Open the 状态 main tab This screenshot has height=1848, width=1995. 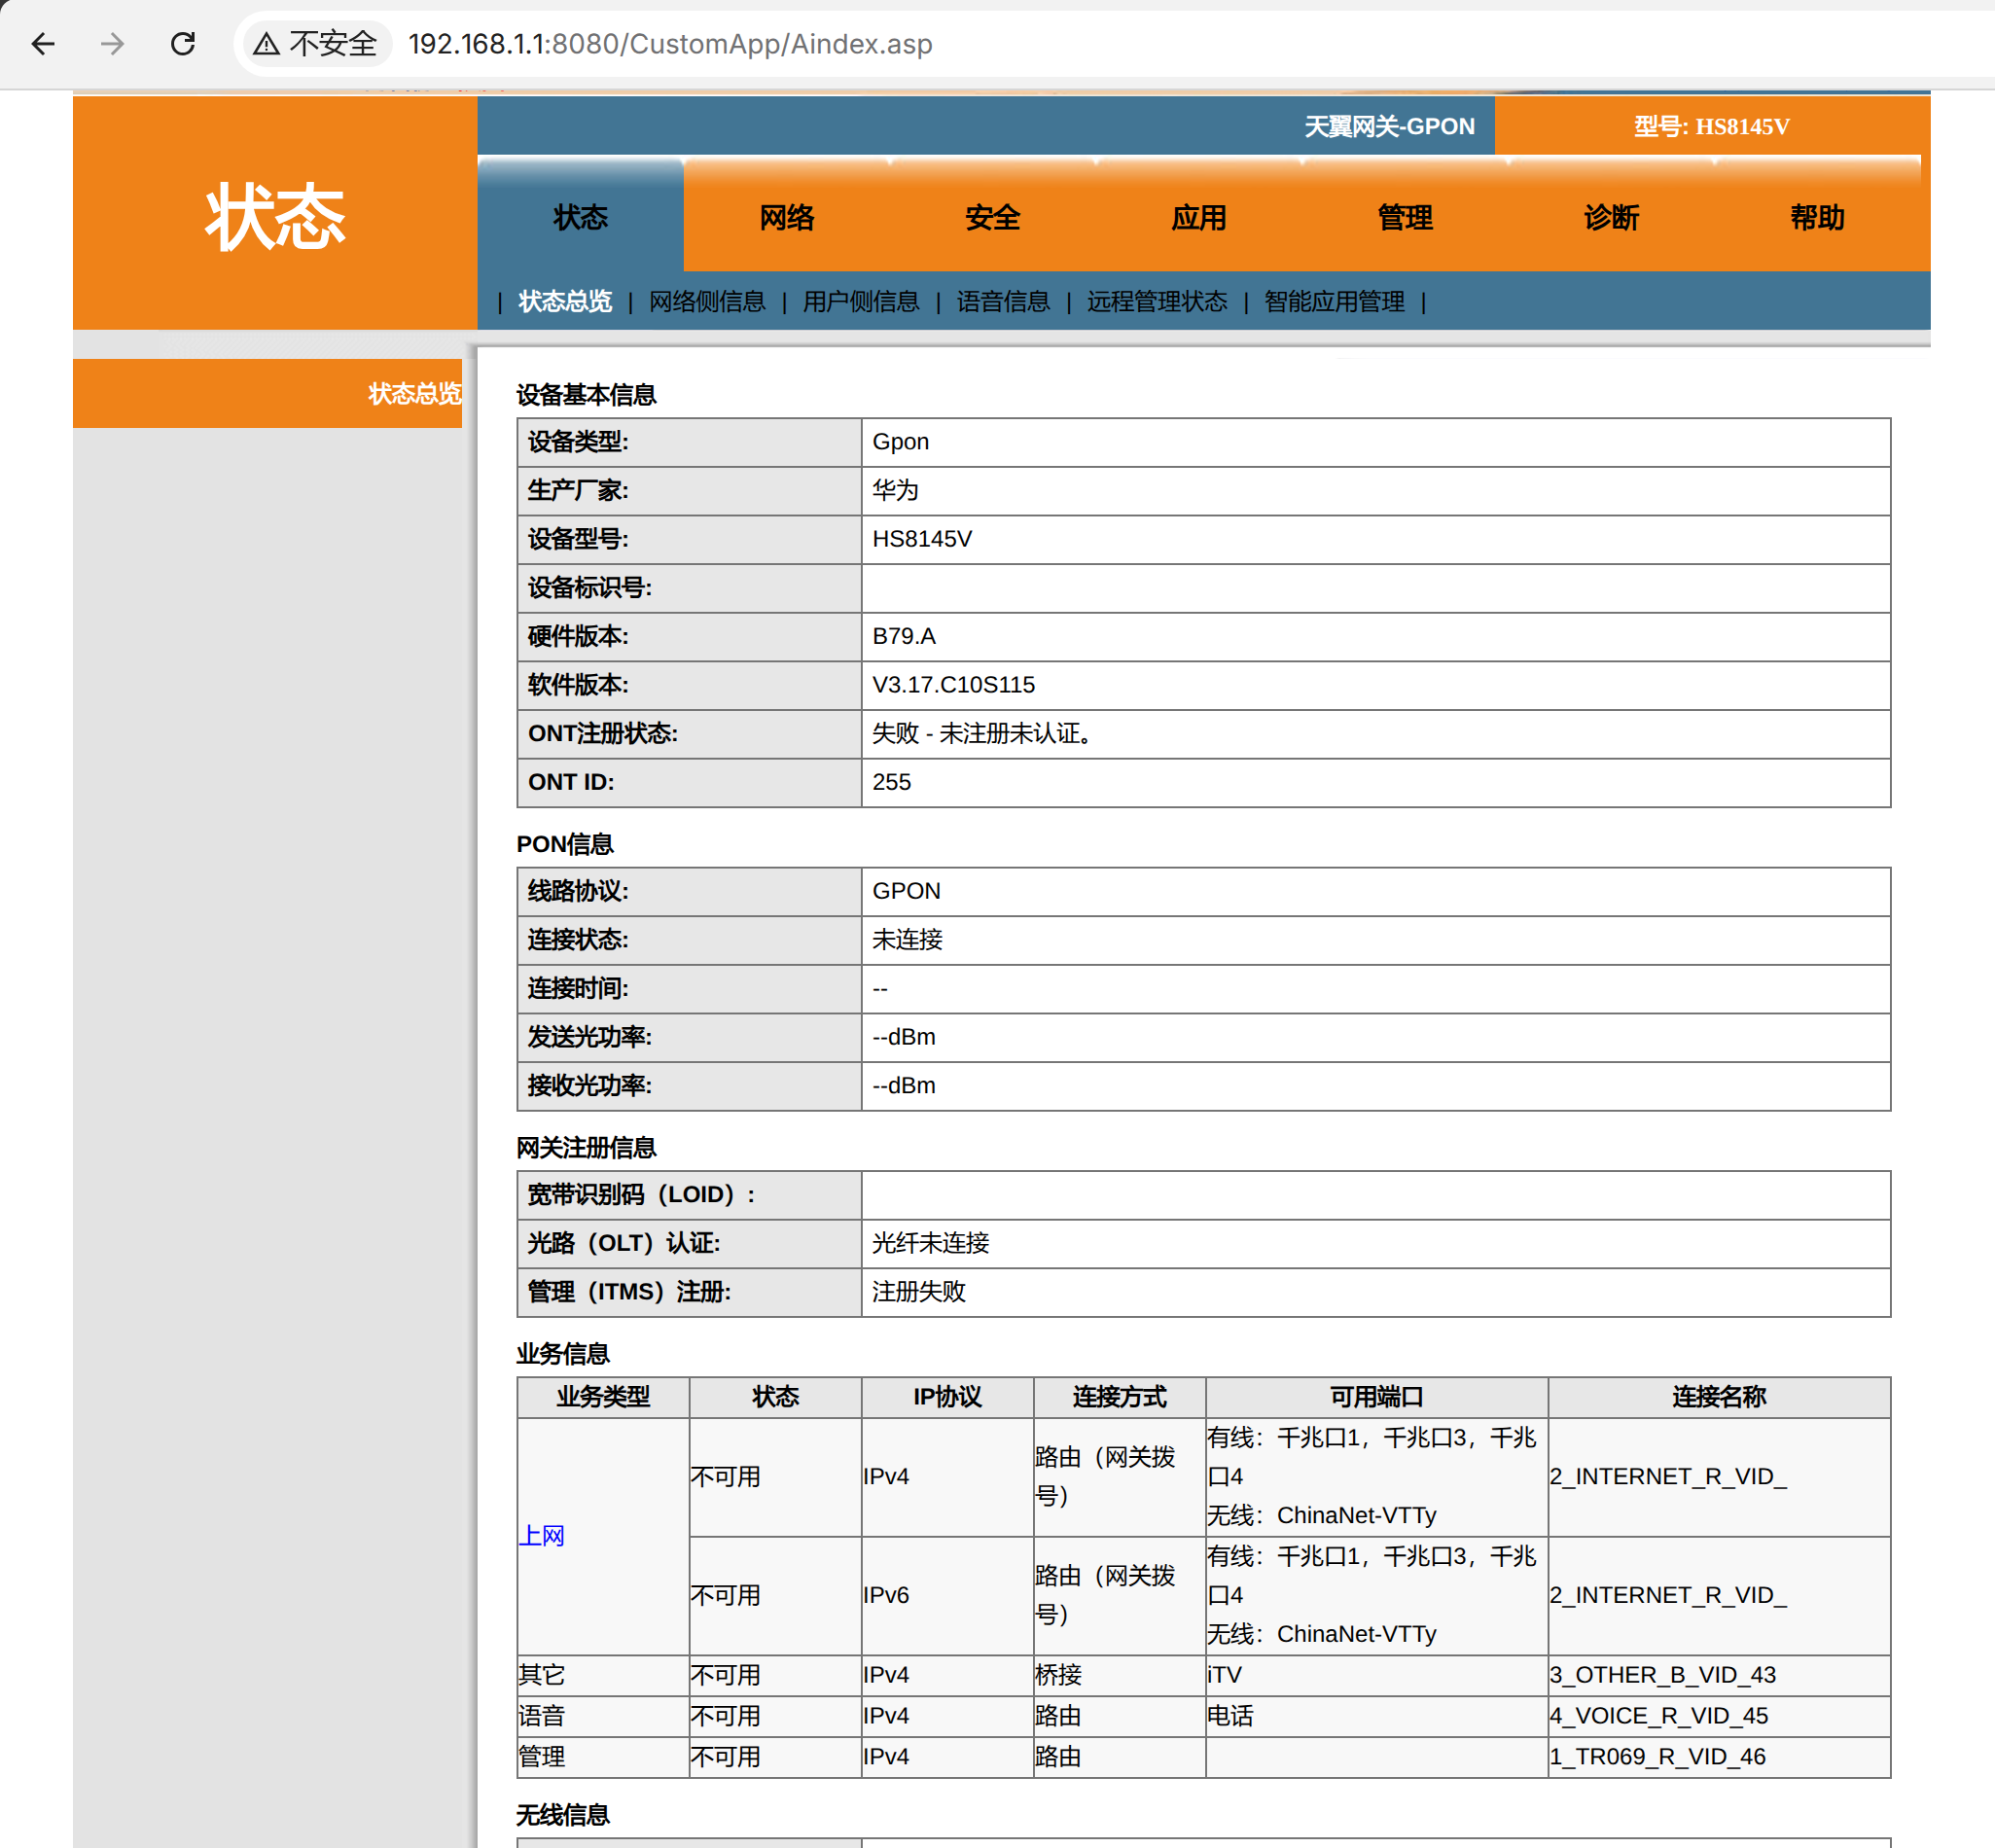pyautogui.click(x=580, y=217)
